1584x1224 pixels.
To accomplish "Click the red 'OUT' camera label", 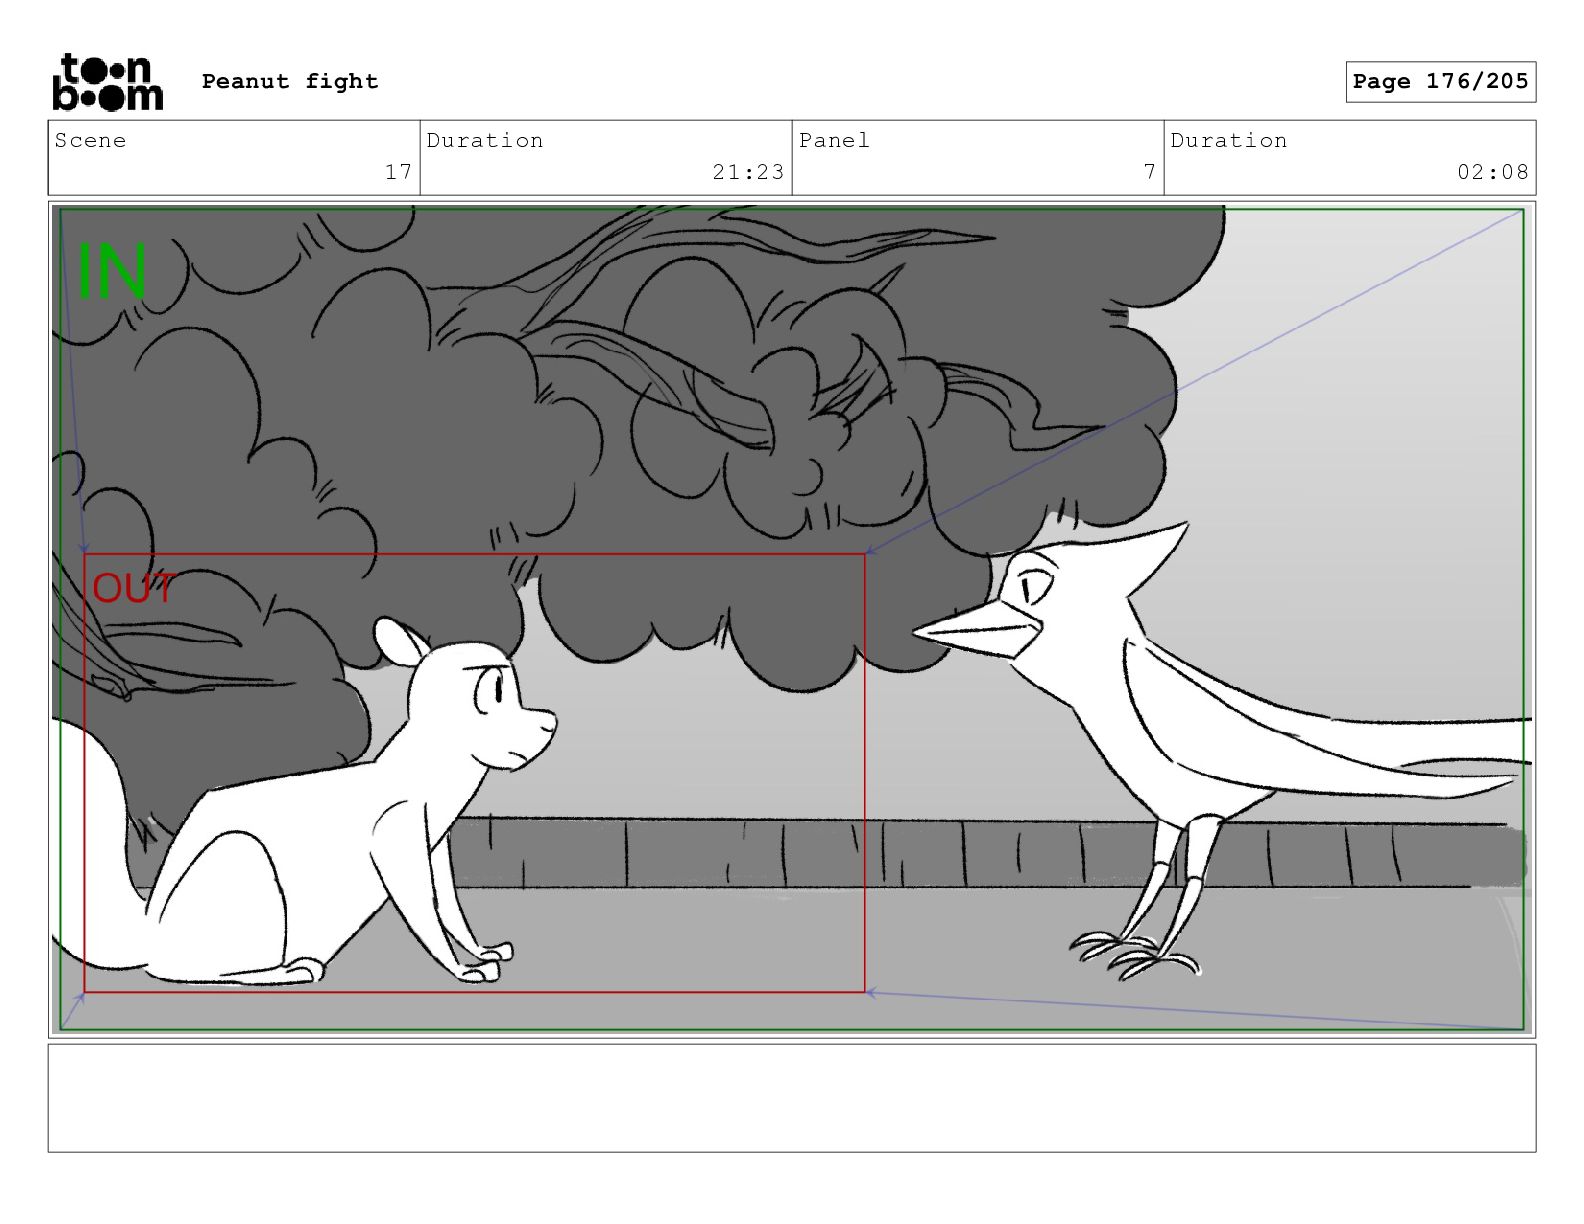I will (x=134, y=588).
